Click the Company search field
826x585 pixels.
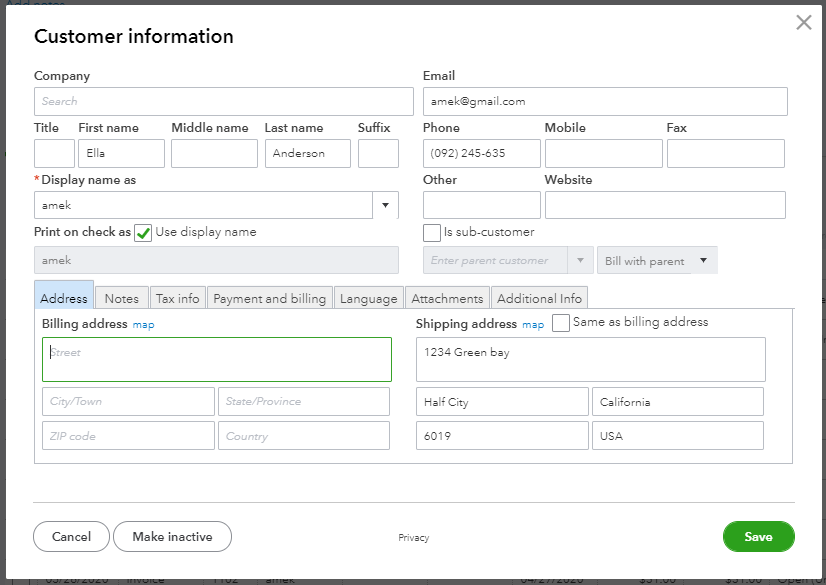pos(223,101)
